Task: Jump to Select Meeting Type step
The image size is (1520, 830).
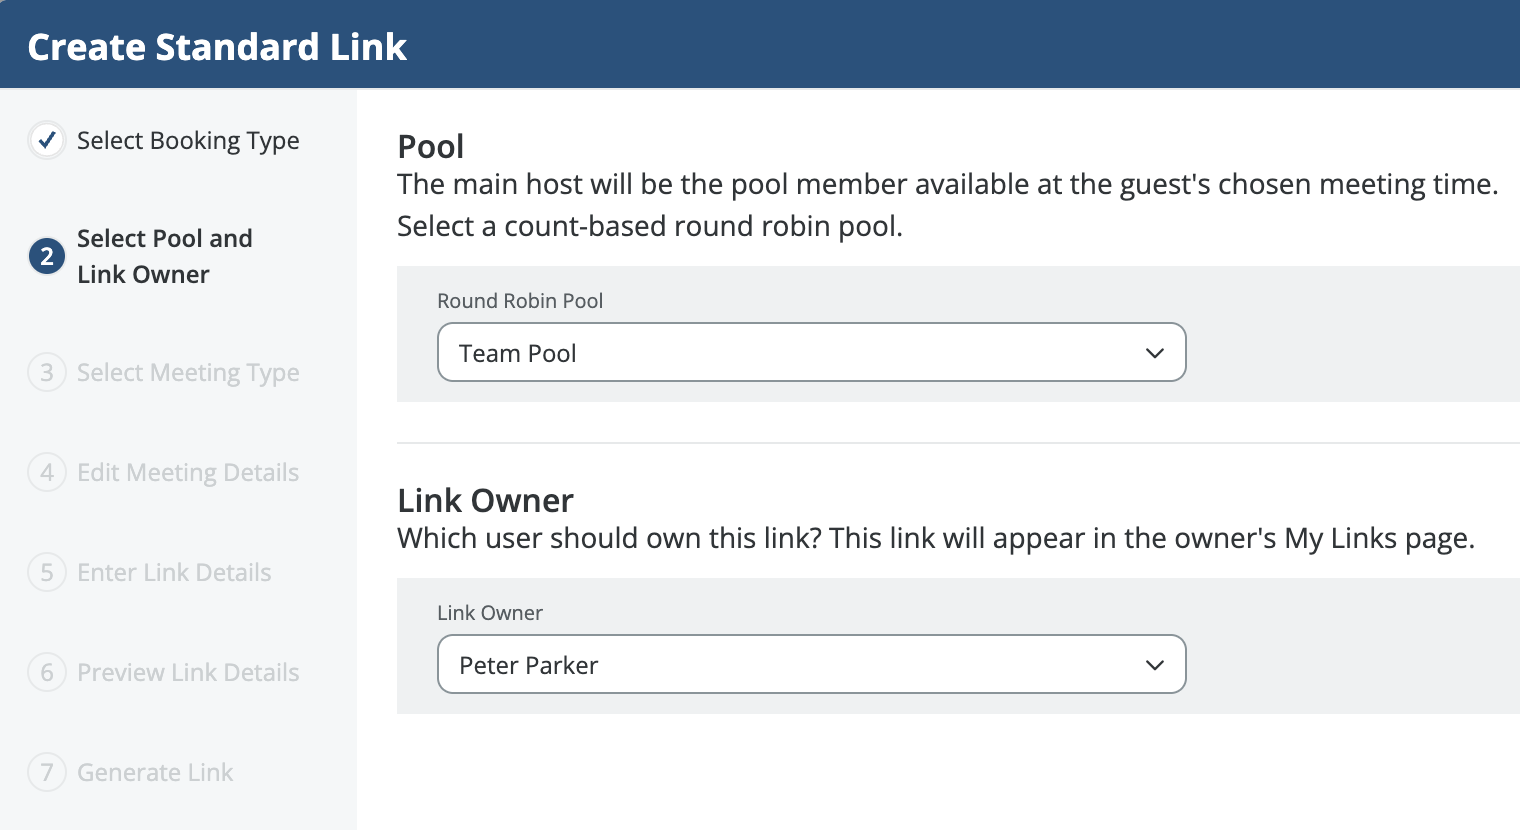Action: pos(188,373)
